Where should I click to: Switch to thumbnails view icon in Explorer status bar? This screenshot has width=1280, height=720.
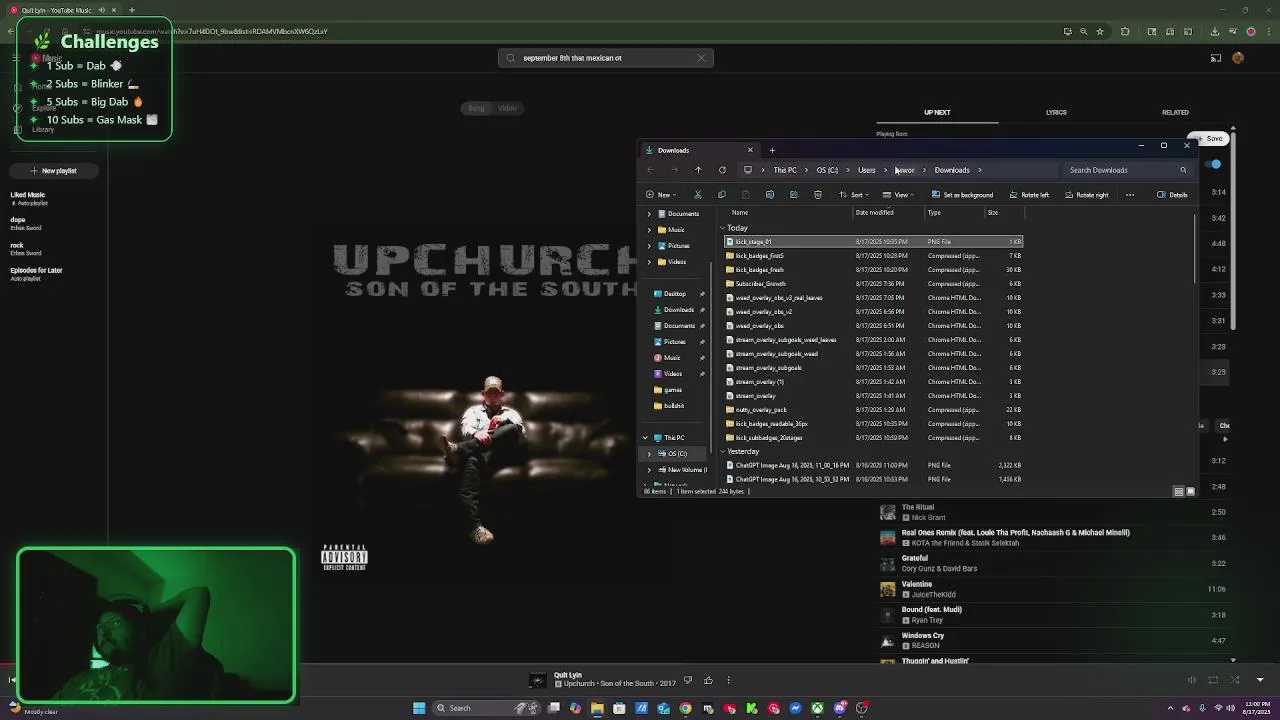pos(1190,492)
